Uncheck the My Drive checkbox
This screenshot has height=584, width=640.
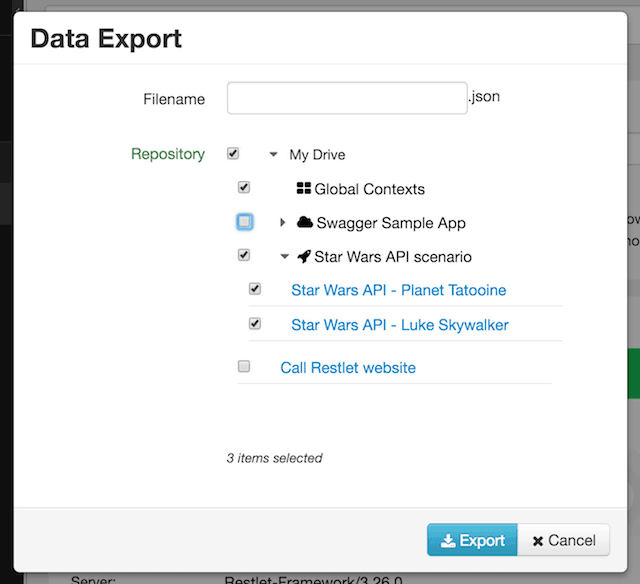233,154
